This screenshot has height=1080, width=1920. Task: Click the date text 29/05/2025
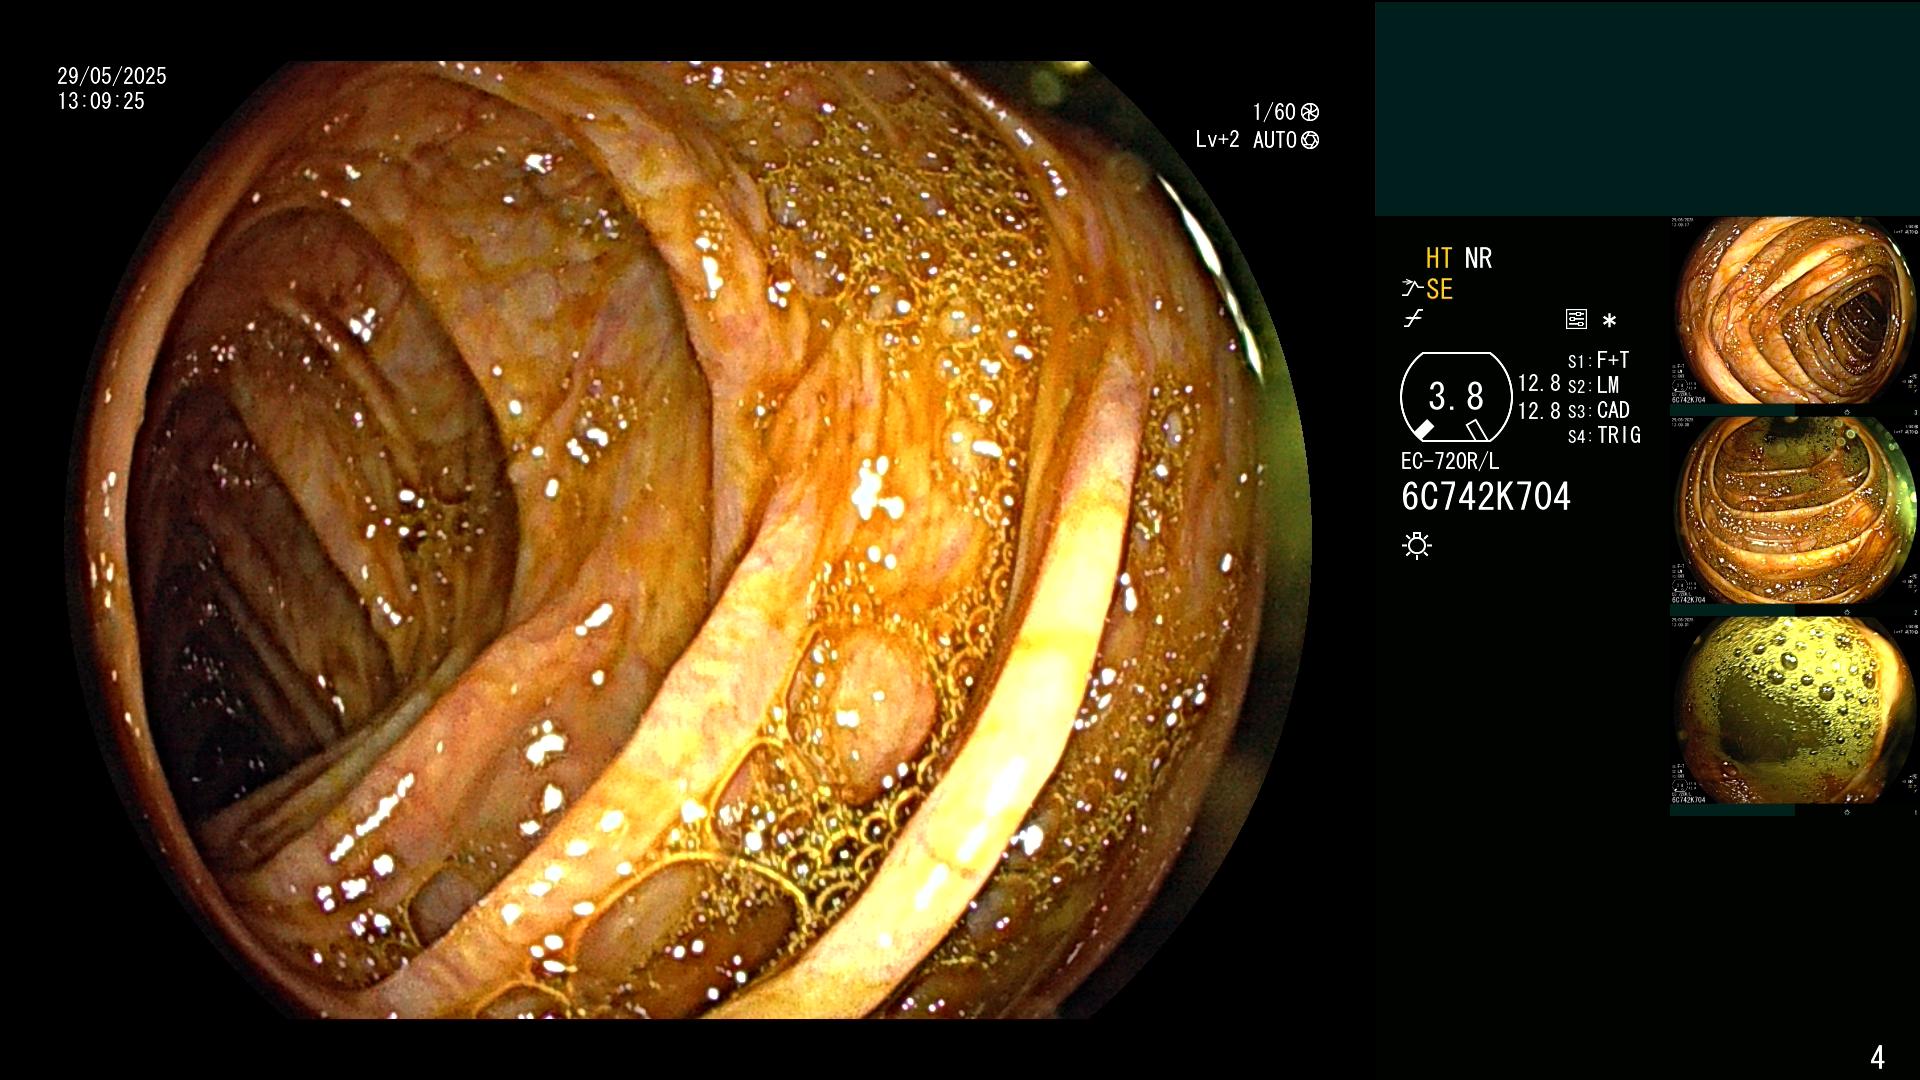coord(112,76)
